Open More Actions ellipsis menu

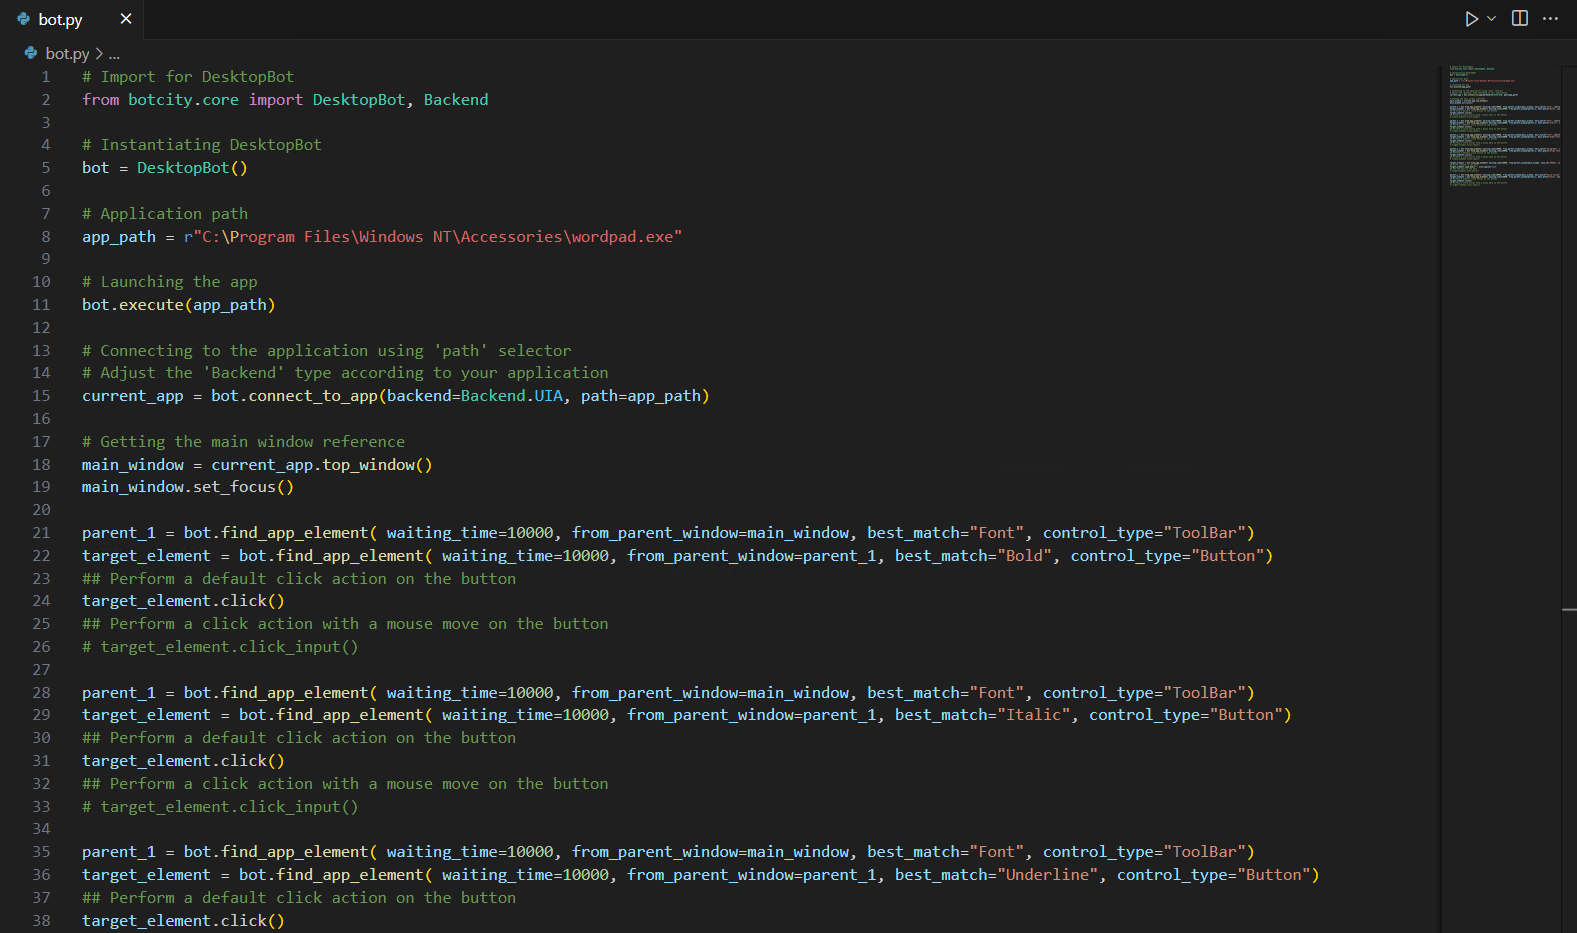coord(1551,19)
